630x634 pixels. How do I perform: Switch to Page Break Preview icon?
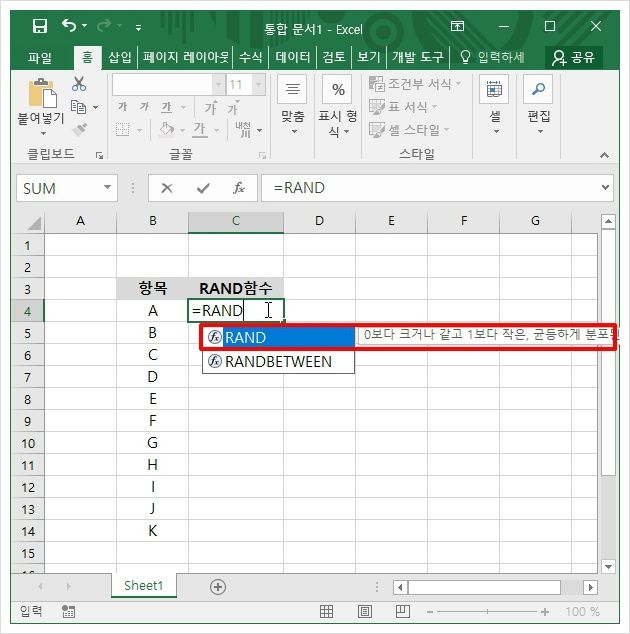tap(403, 611)
